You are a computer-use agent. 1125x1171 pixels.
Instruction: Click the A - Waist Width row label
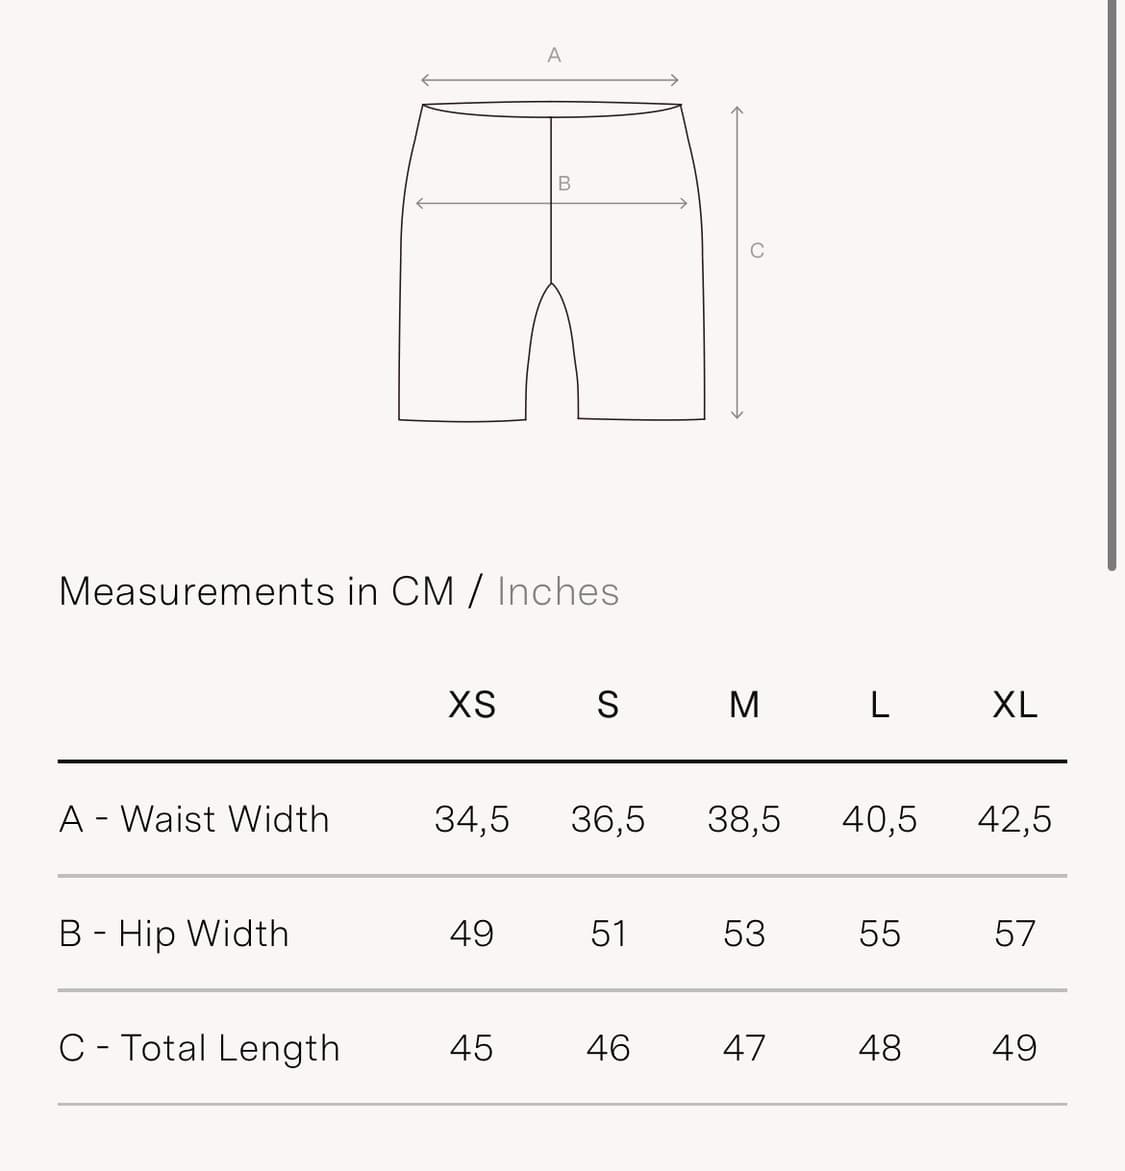click(194, 819)
